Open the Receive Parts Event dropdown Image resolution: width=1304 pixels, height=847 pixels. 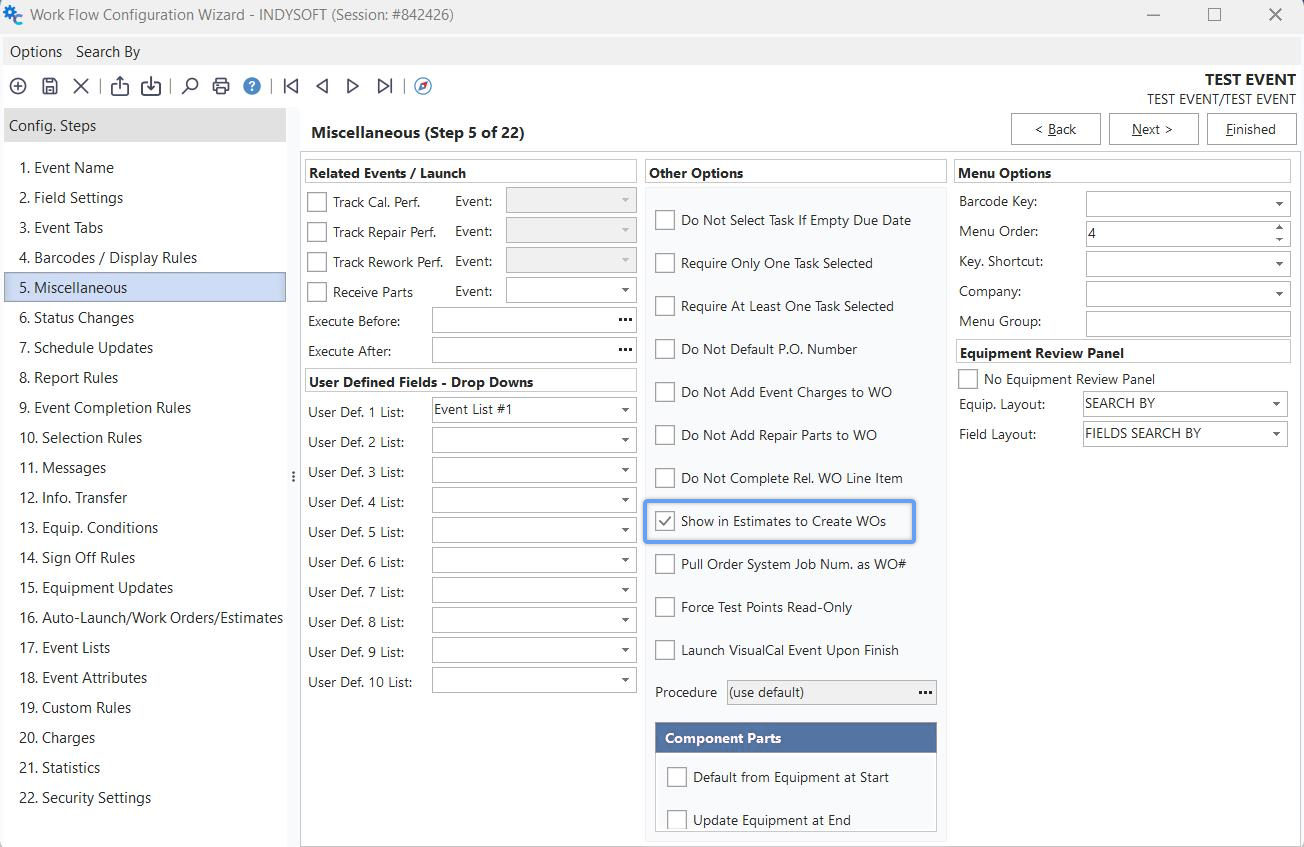click(625, 291)
